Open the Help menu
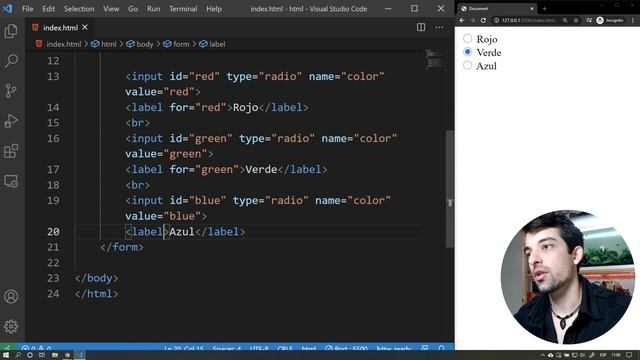 214,9
